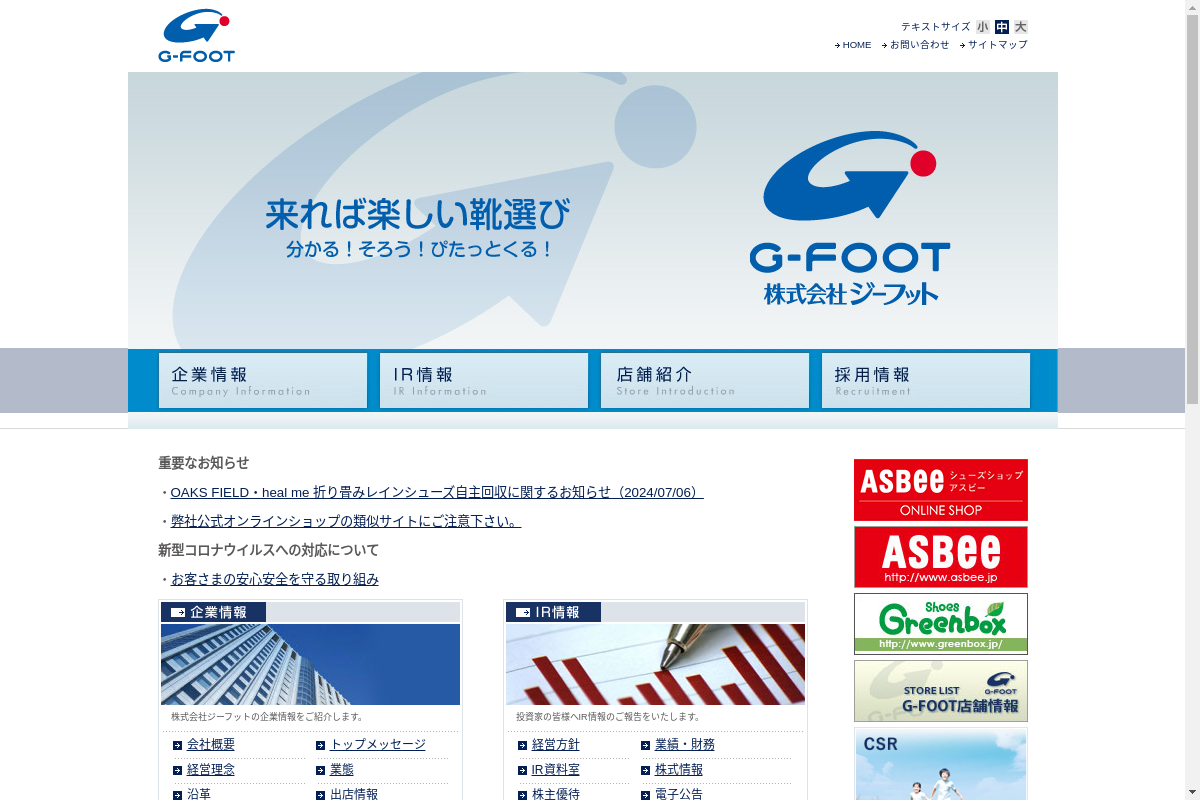The height and width of the screenshot is (800, 1200).
Task: Open the Shoes Greenbox banner
Action: (941, 624)
